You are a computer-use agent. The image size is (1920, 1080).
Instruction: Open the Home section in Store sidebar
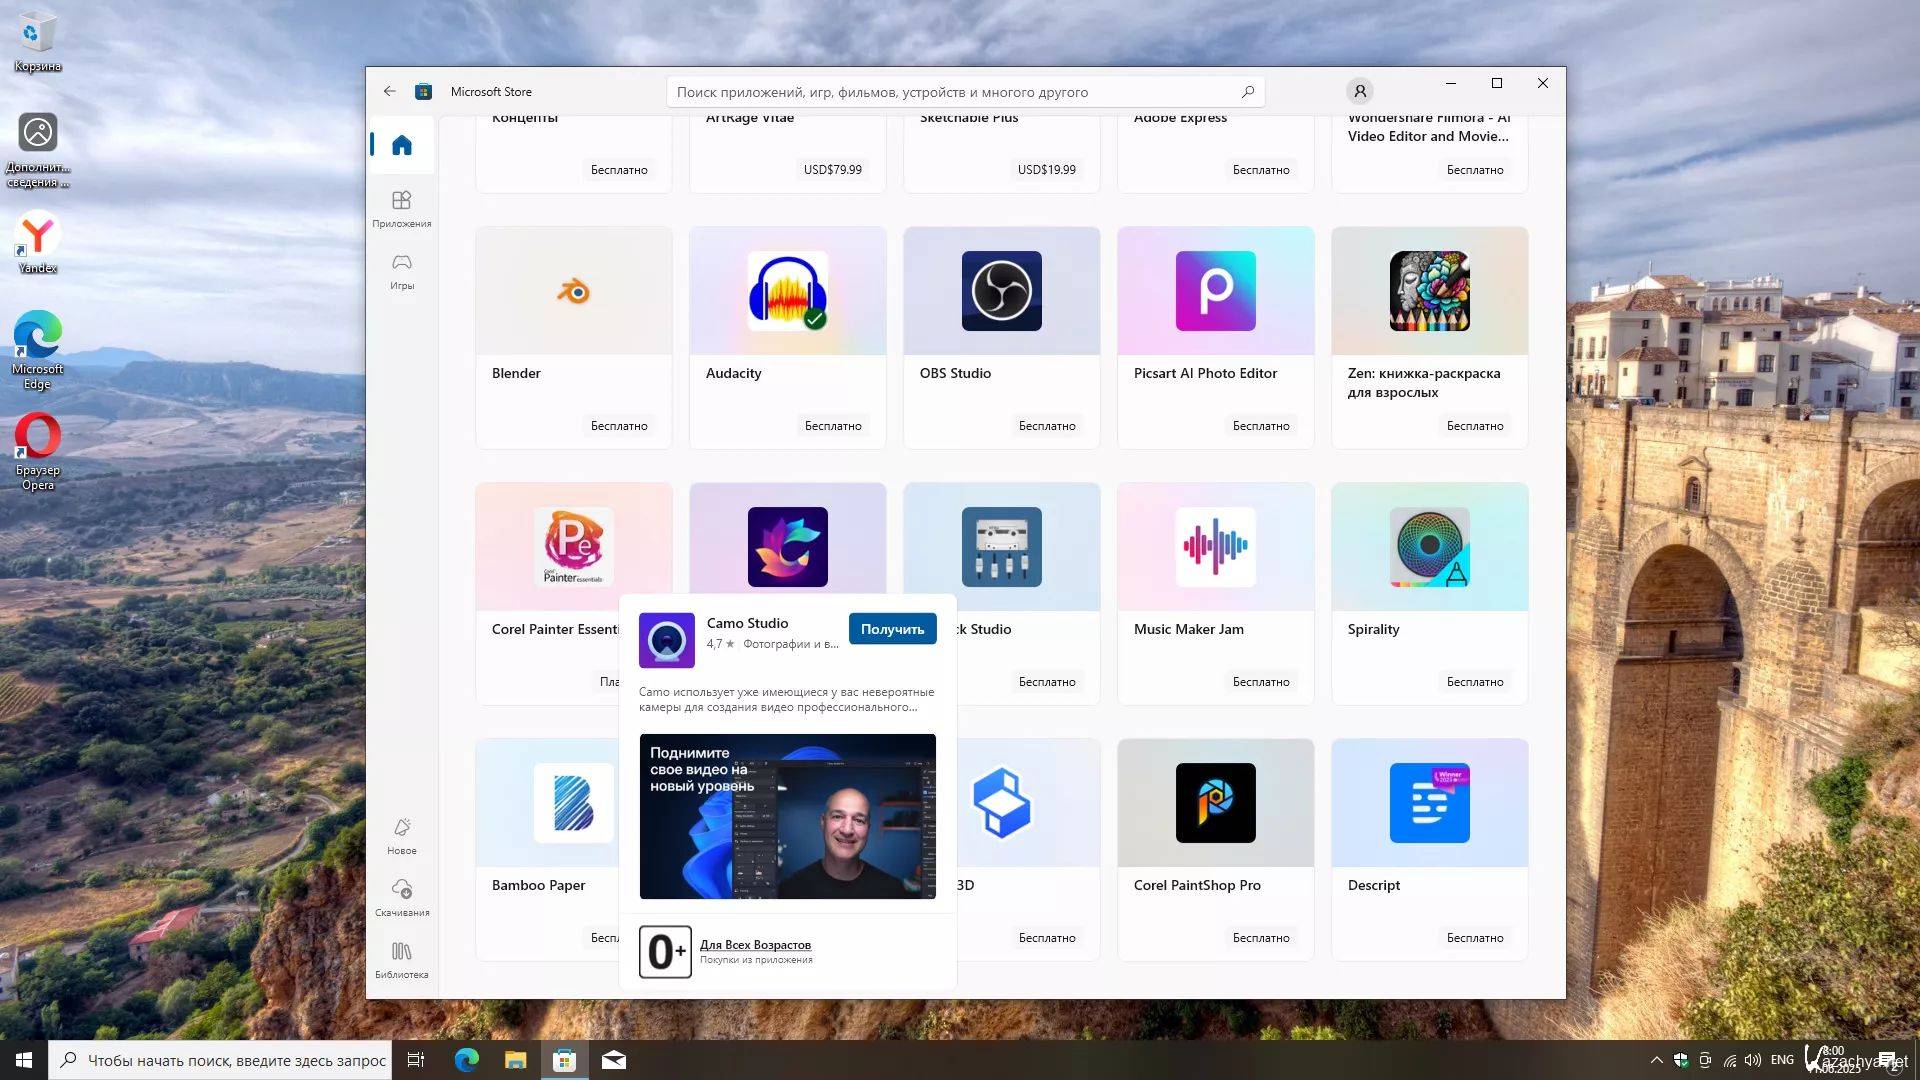[x=401, y=146]
